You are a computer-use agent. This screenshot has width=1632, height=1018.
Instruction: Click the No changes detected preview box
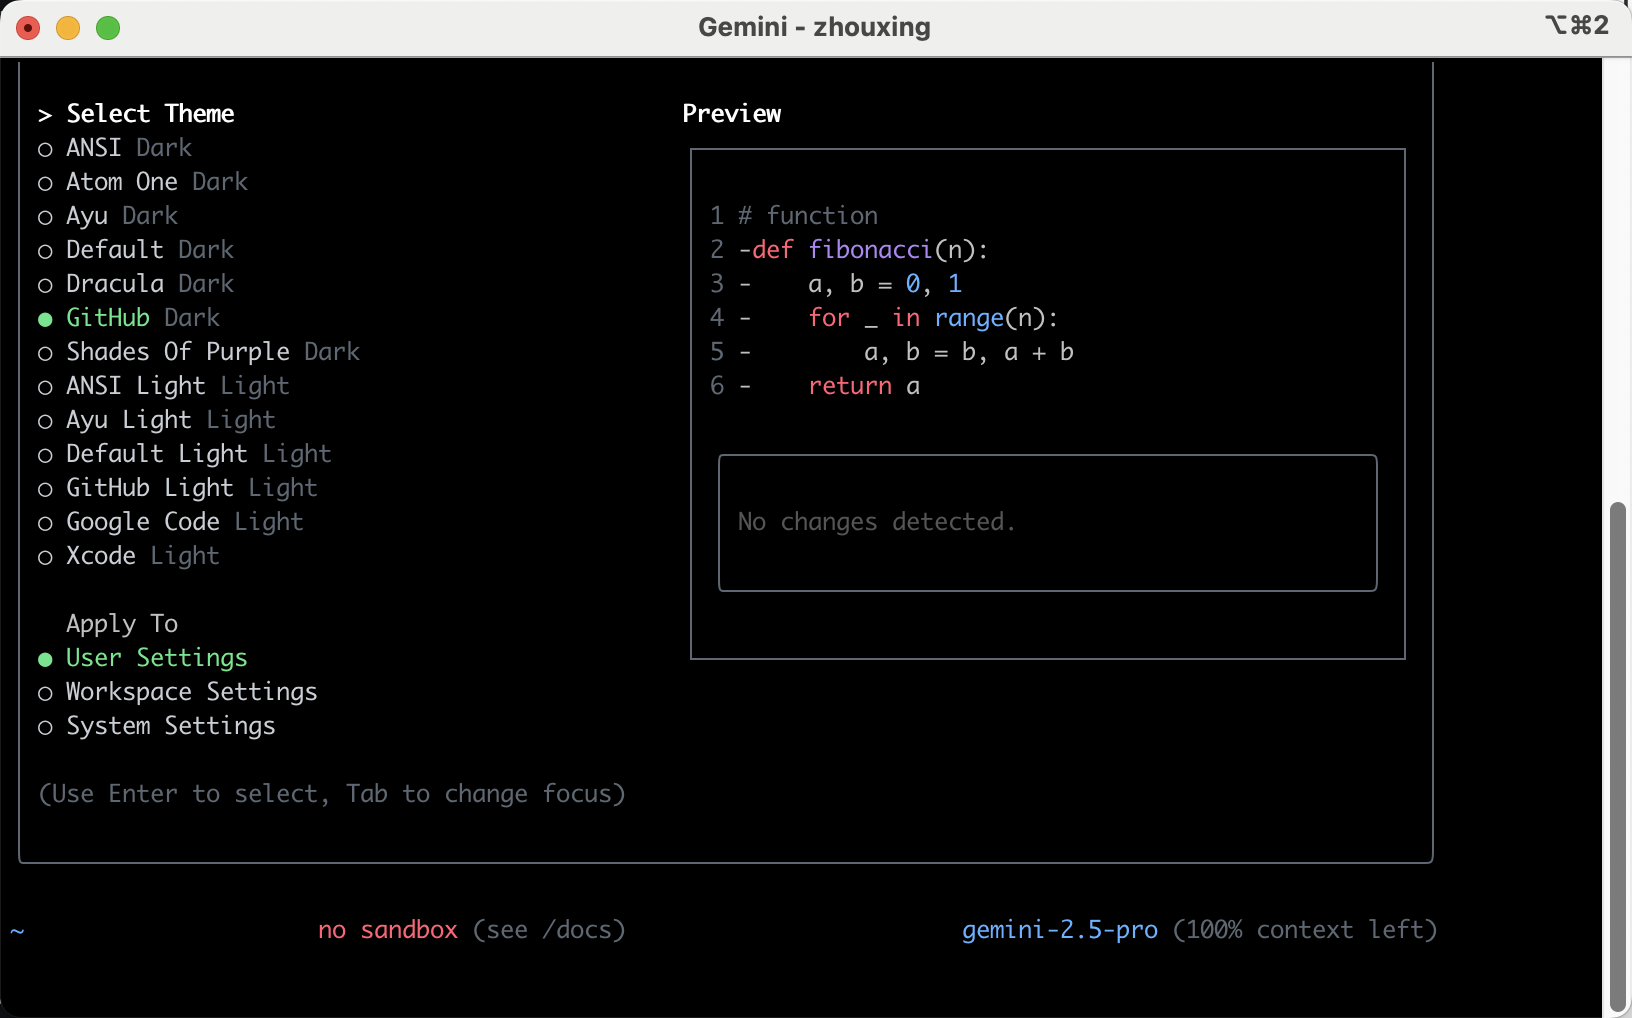1047,522
